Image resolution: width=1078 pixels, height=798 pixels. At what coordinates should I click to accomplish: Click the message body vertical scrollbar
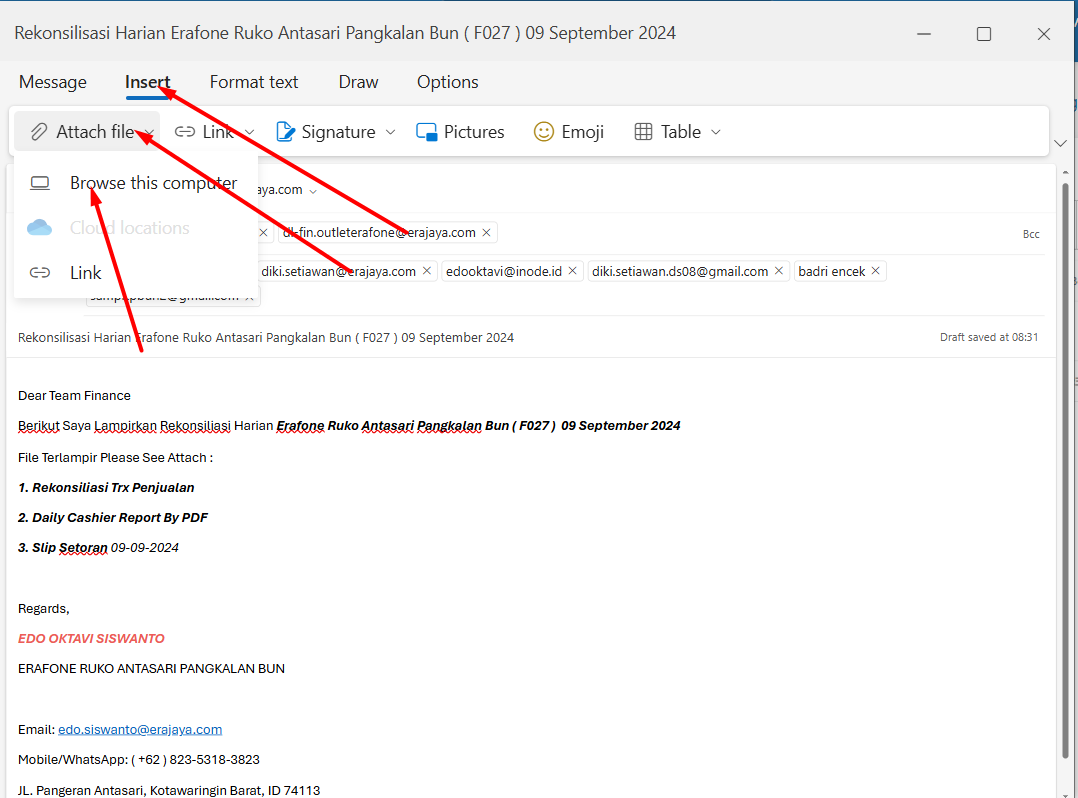[x=1066, y=470]
